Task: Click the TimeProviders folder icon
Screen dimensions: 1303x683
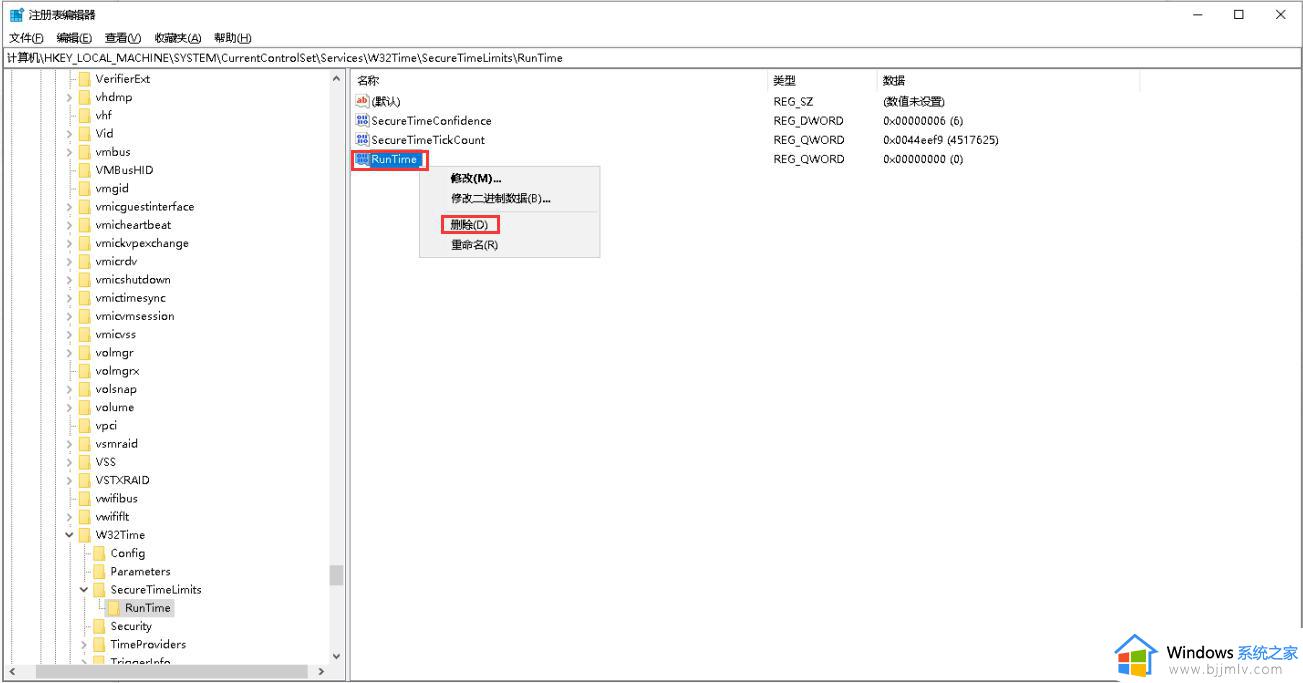Action: pyautogui.click(x=100, y=644)
